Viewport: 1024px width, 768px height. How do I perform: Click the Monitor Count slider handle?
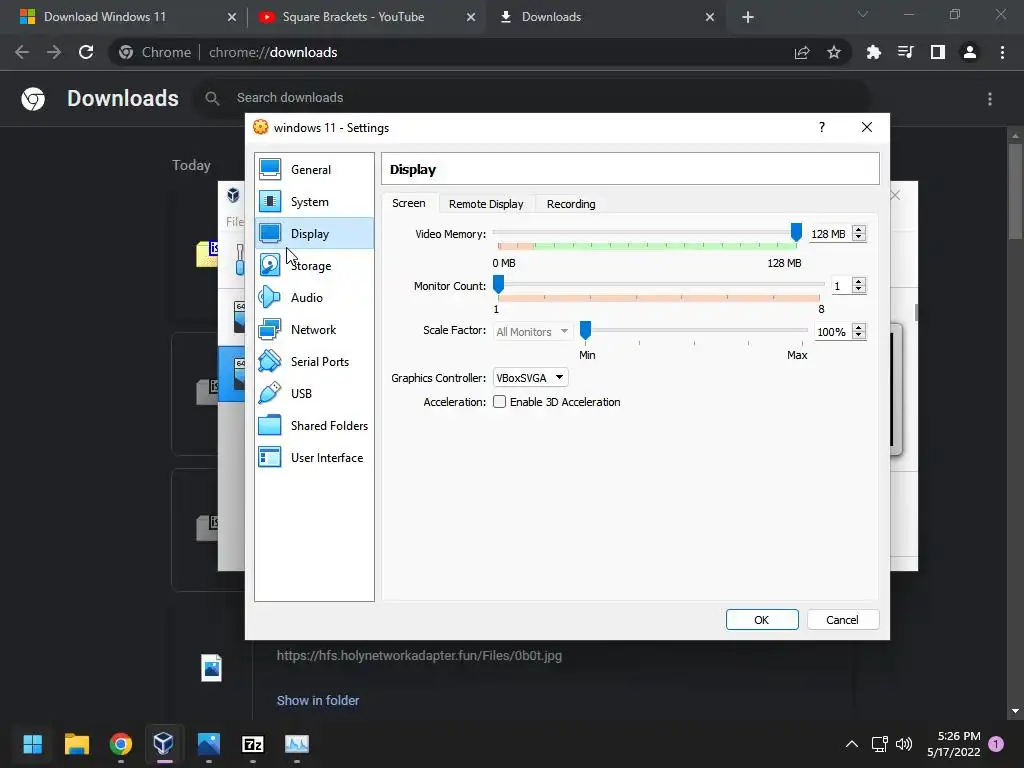(x=498, y=284)
